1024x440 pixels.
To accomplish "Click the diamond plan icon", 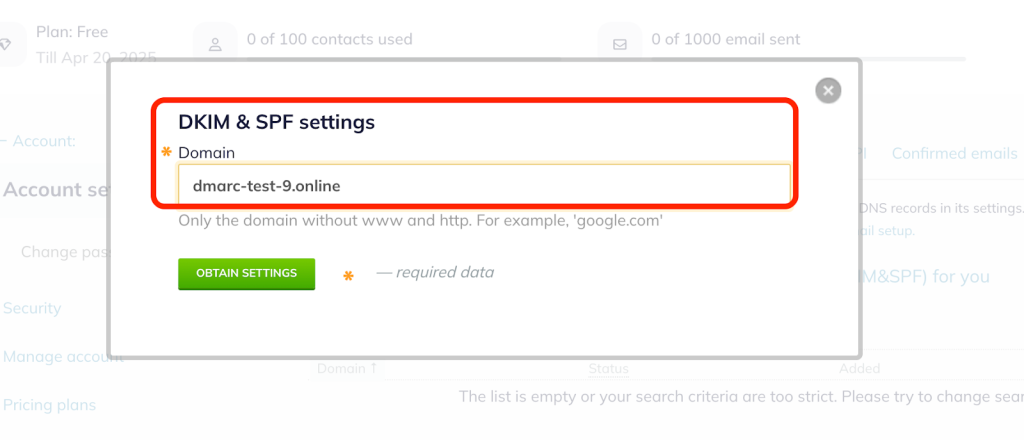I will tap(8, 45).
